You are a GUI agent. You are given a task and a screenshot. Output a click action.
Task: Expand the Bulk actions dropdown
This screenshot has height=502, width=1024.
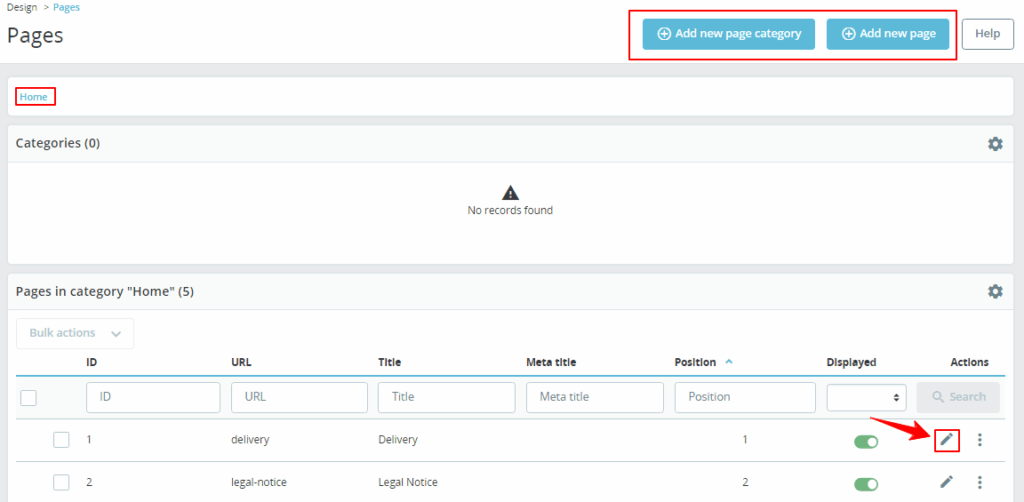(75, 333)
